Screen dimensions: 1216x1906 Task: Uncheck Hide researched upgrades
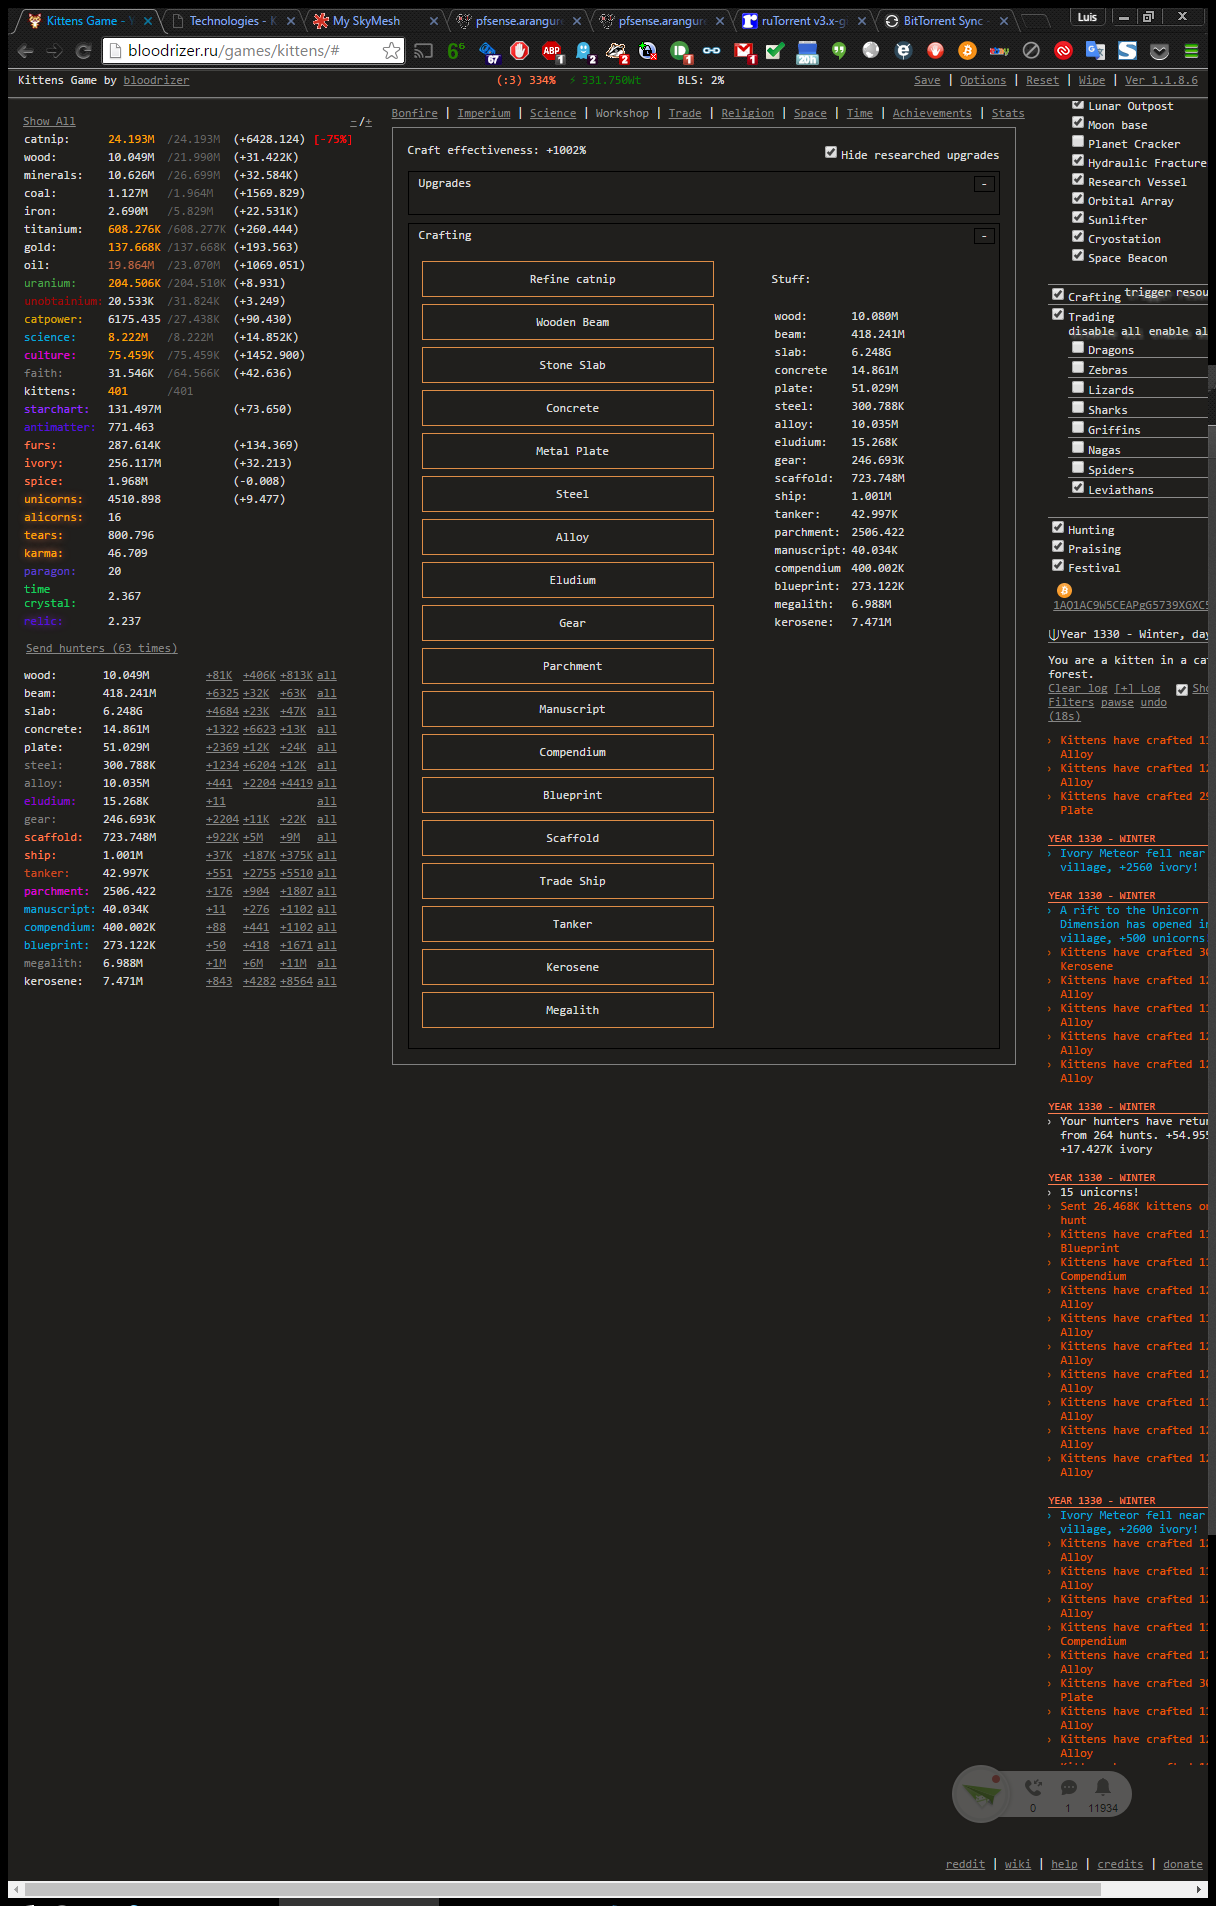(831, 153)
